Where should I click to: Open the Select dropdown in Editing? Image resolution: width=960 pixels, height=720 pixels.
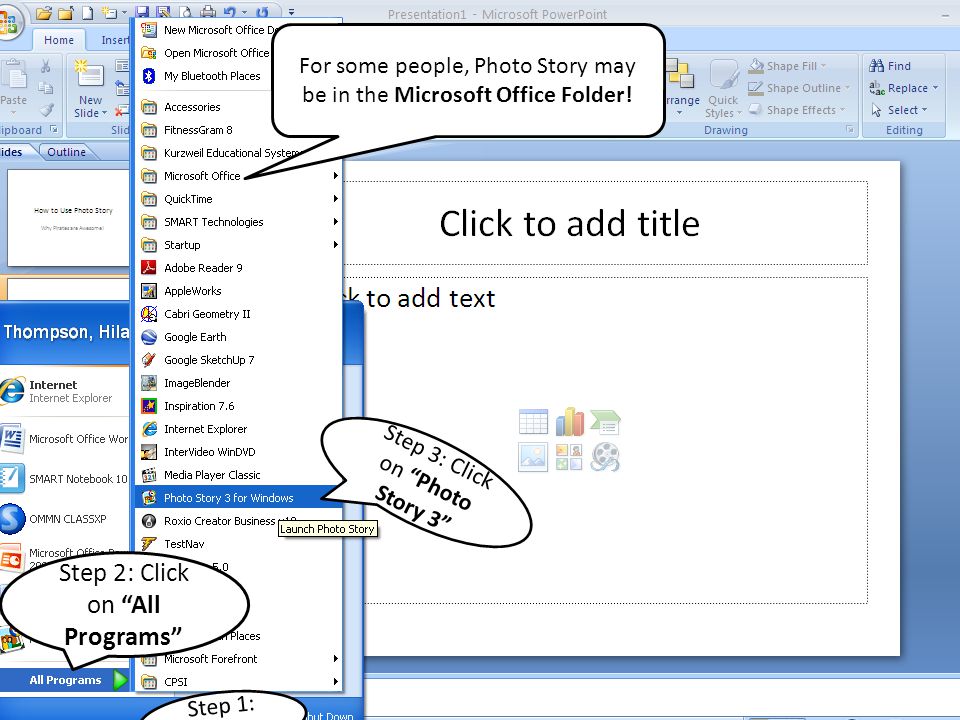pos(898,110)
